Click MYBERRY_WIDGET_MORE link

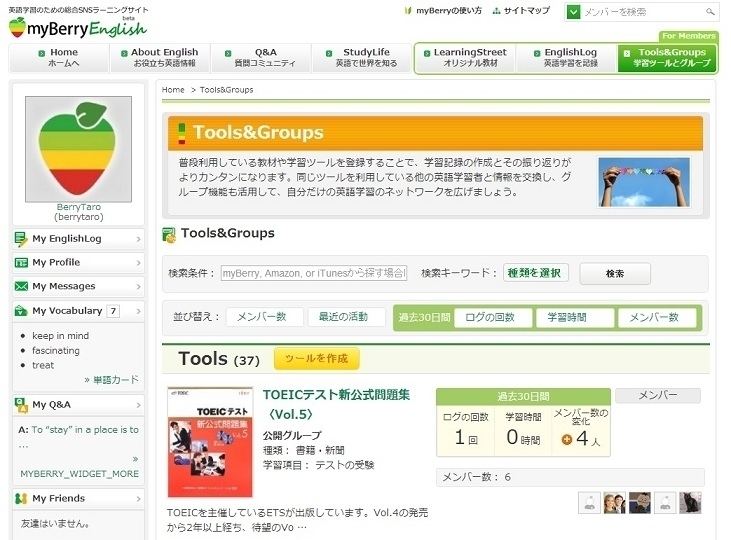[x=79, y=474]
